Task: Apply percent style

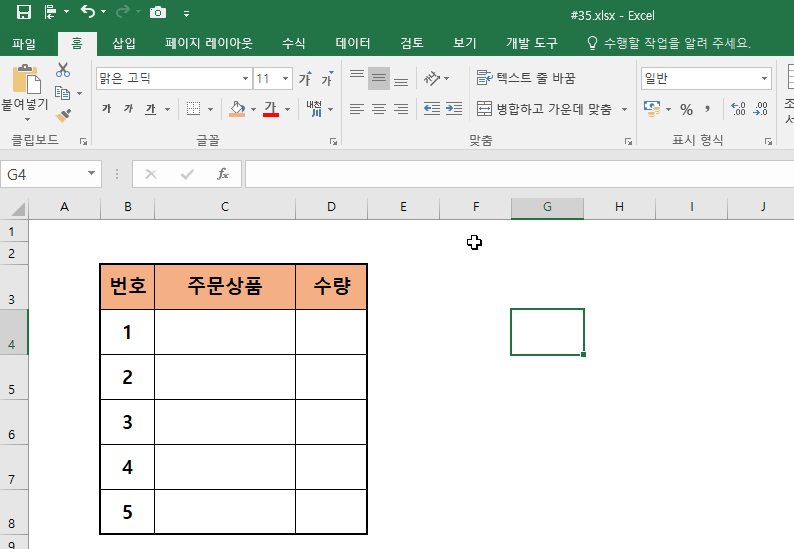Action: (686, 109)
